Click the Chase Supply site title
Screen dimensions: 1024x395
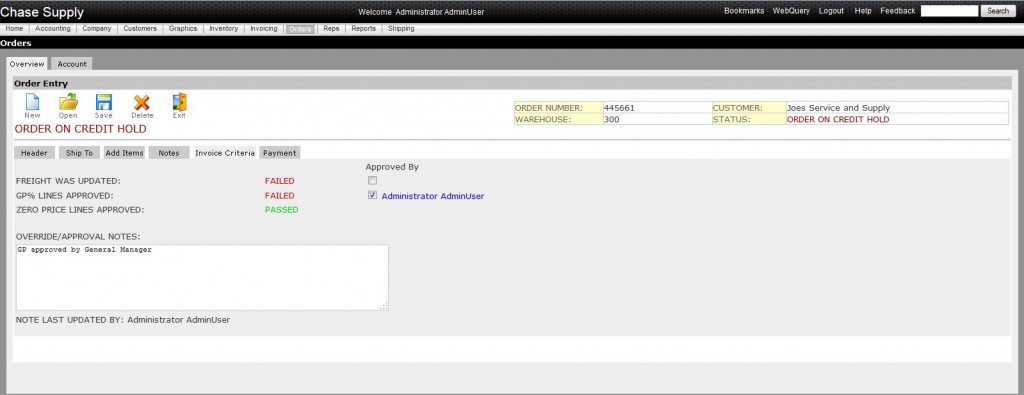(42, 12)
